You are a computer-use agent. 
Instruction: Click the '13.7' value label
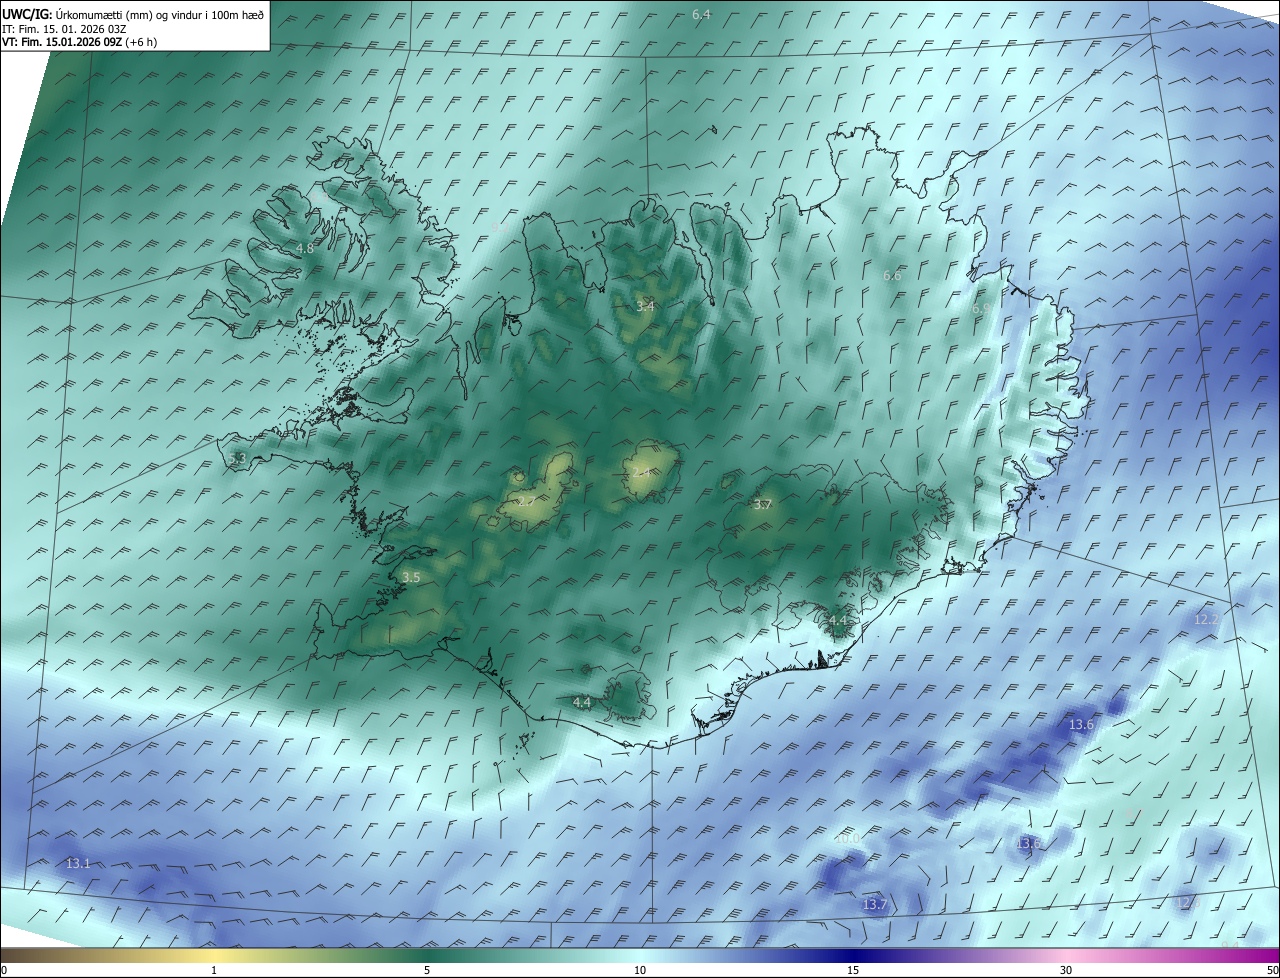coord(874,904)
